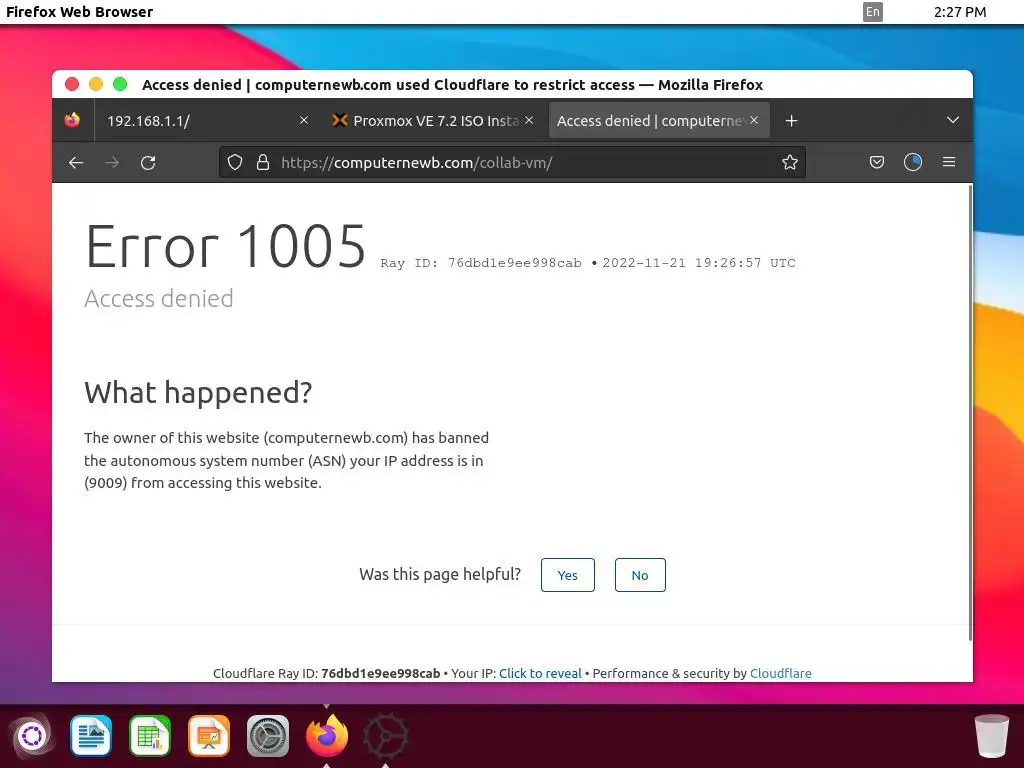Open the Cloudflare footer link
Viewport: 1024px width, 768px height.
pos(780,673)
